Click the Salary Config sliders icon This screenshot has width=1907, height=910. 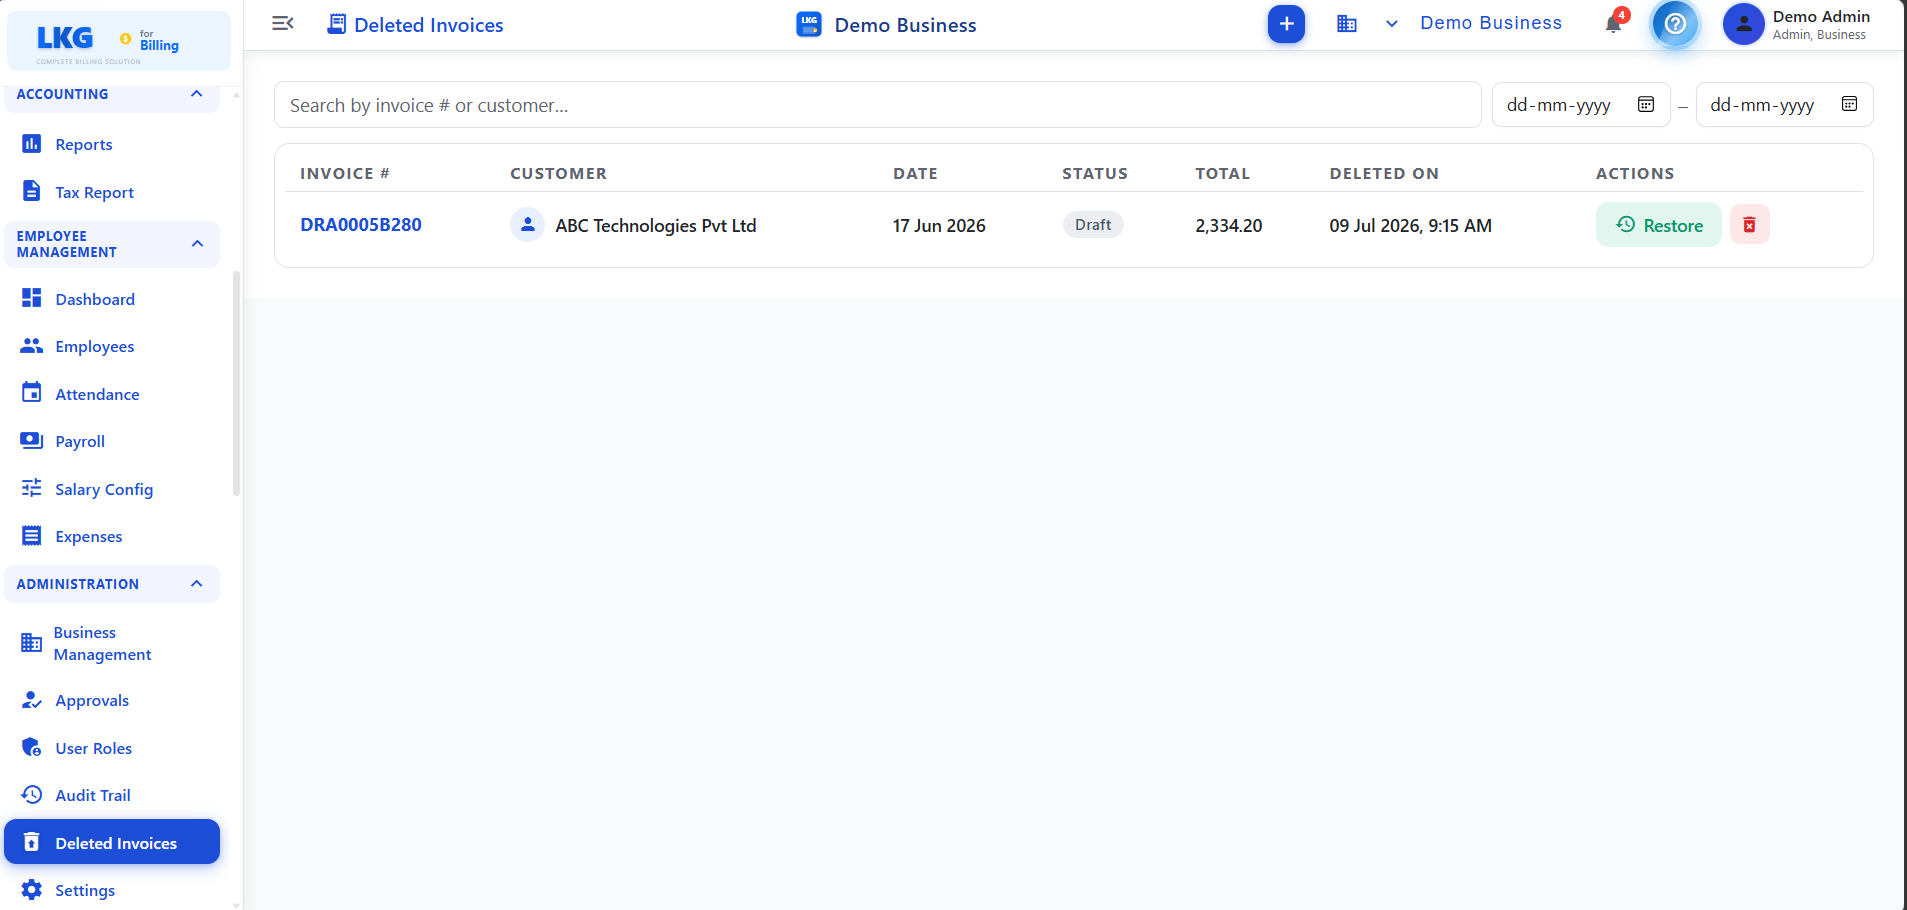tap(32, 488)
